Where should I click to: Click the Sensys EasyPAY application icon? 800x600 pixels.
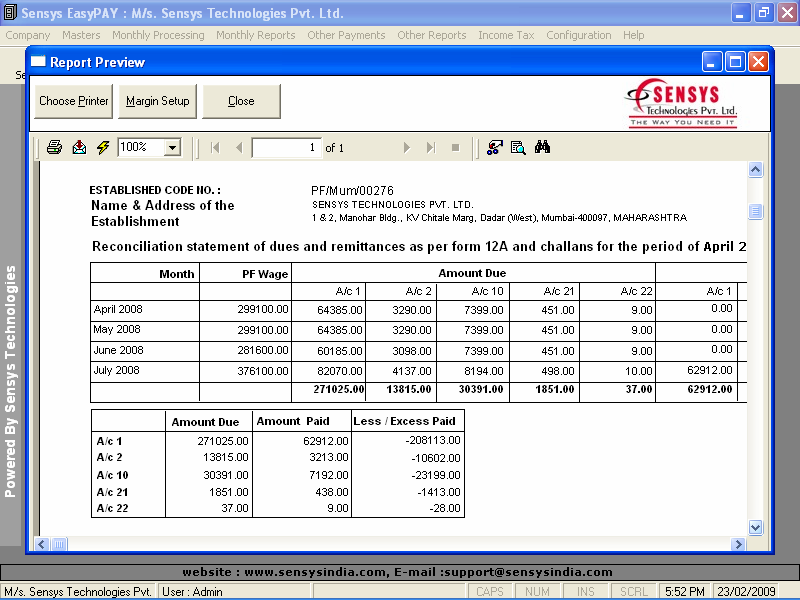10,13
